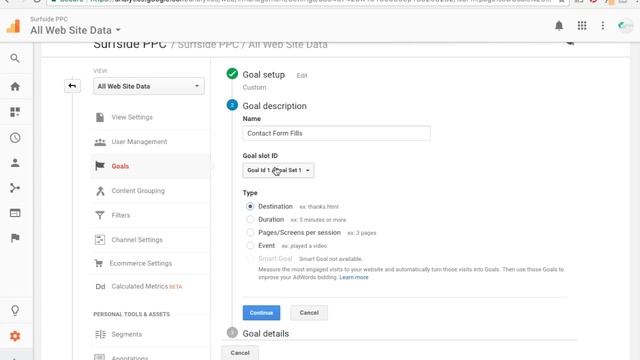The image size is (640, 360).
Task: Click the Filters funnel icon
Action: tap(100, 215)
